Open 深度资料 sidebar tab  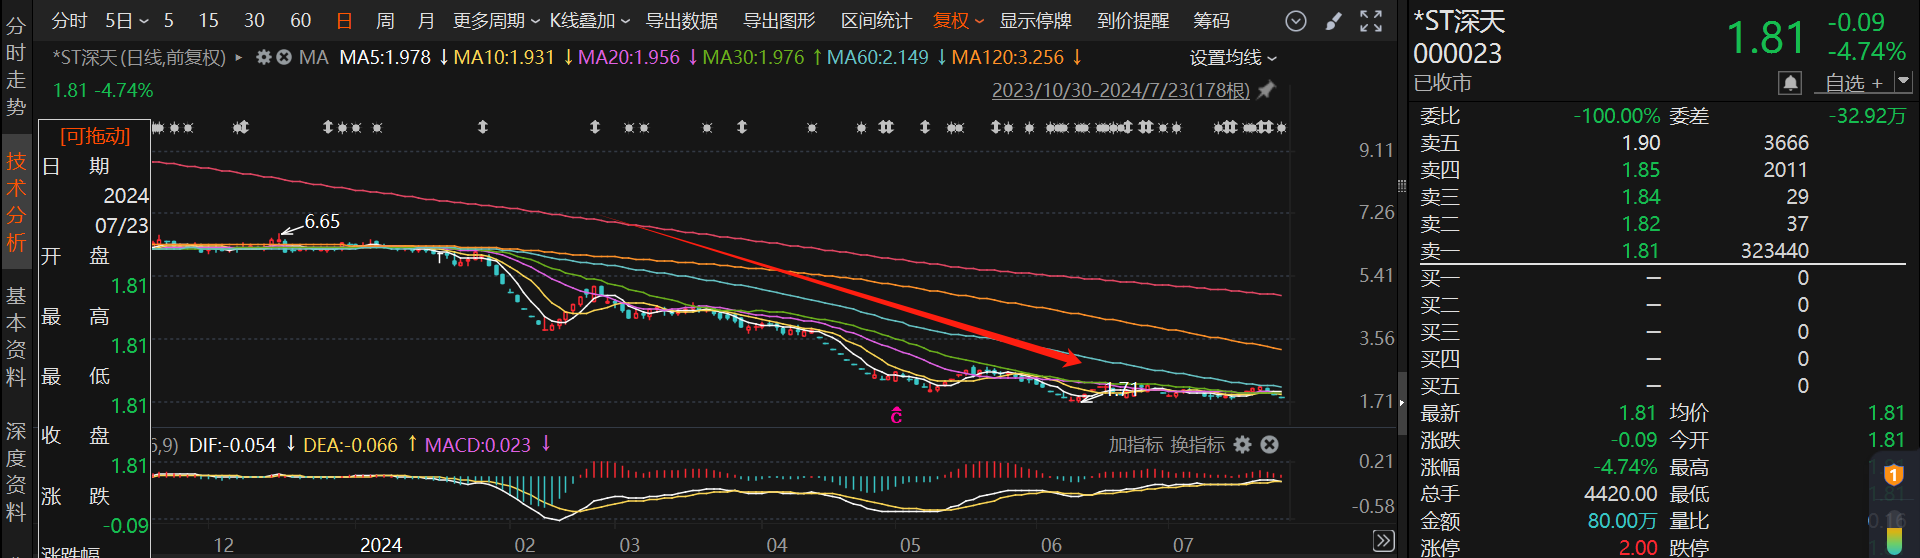point(16,471)
